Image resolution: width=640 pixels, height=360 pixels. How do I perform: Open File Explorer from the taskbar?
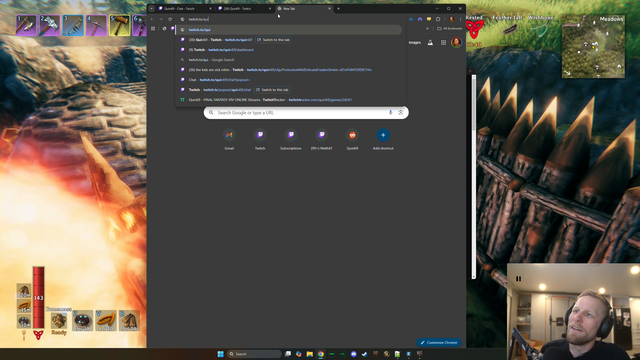tap(310, 354)
